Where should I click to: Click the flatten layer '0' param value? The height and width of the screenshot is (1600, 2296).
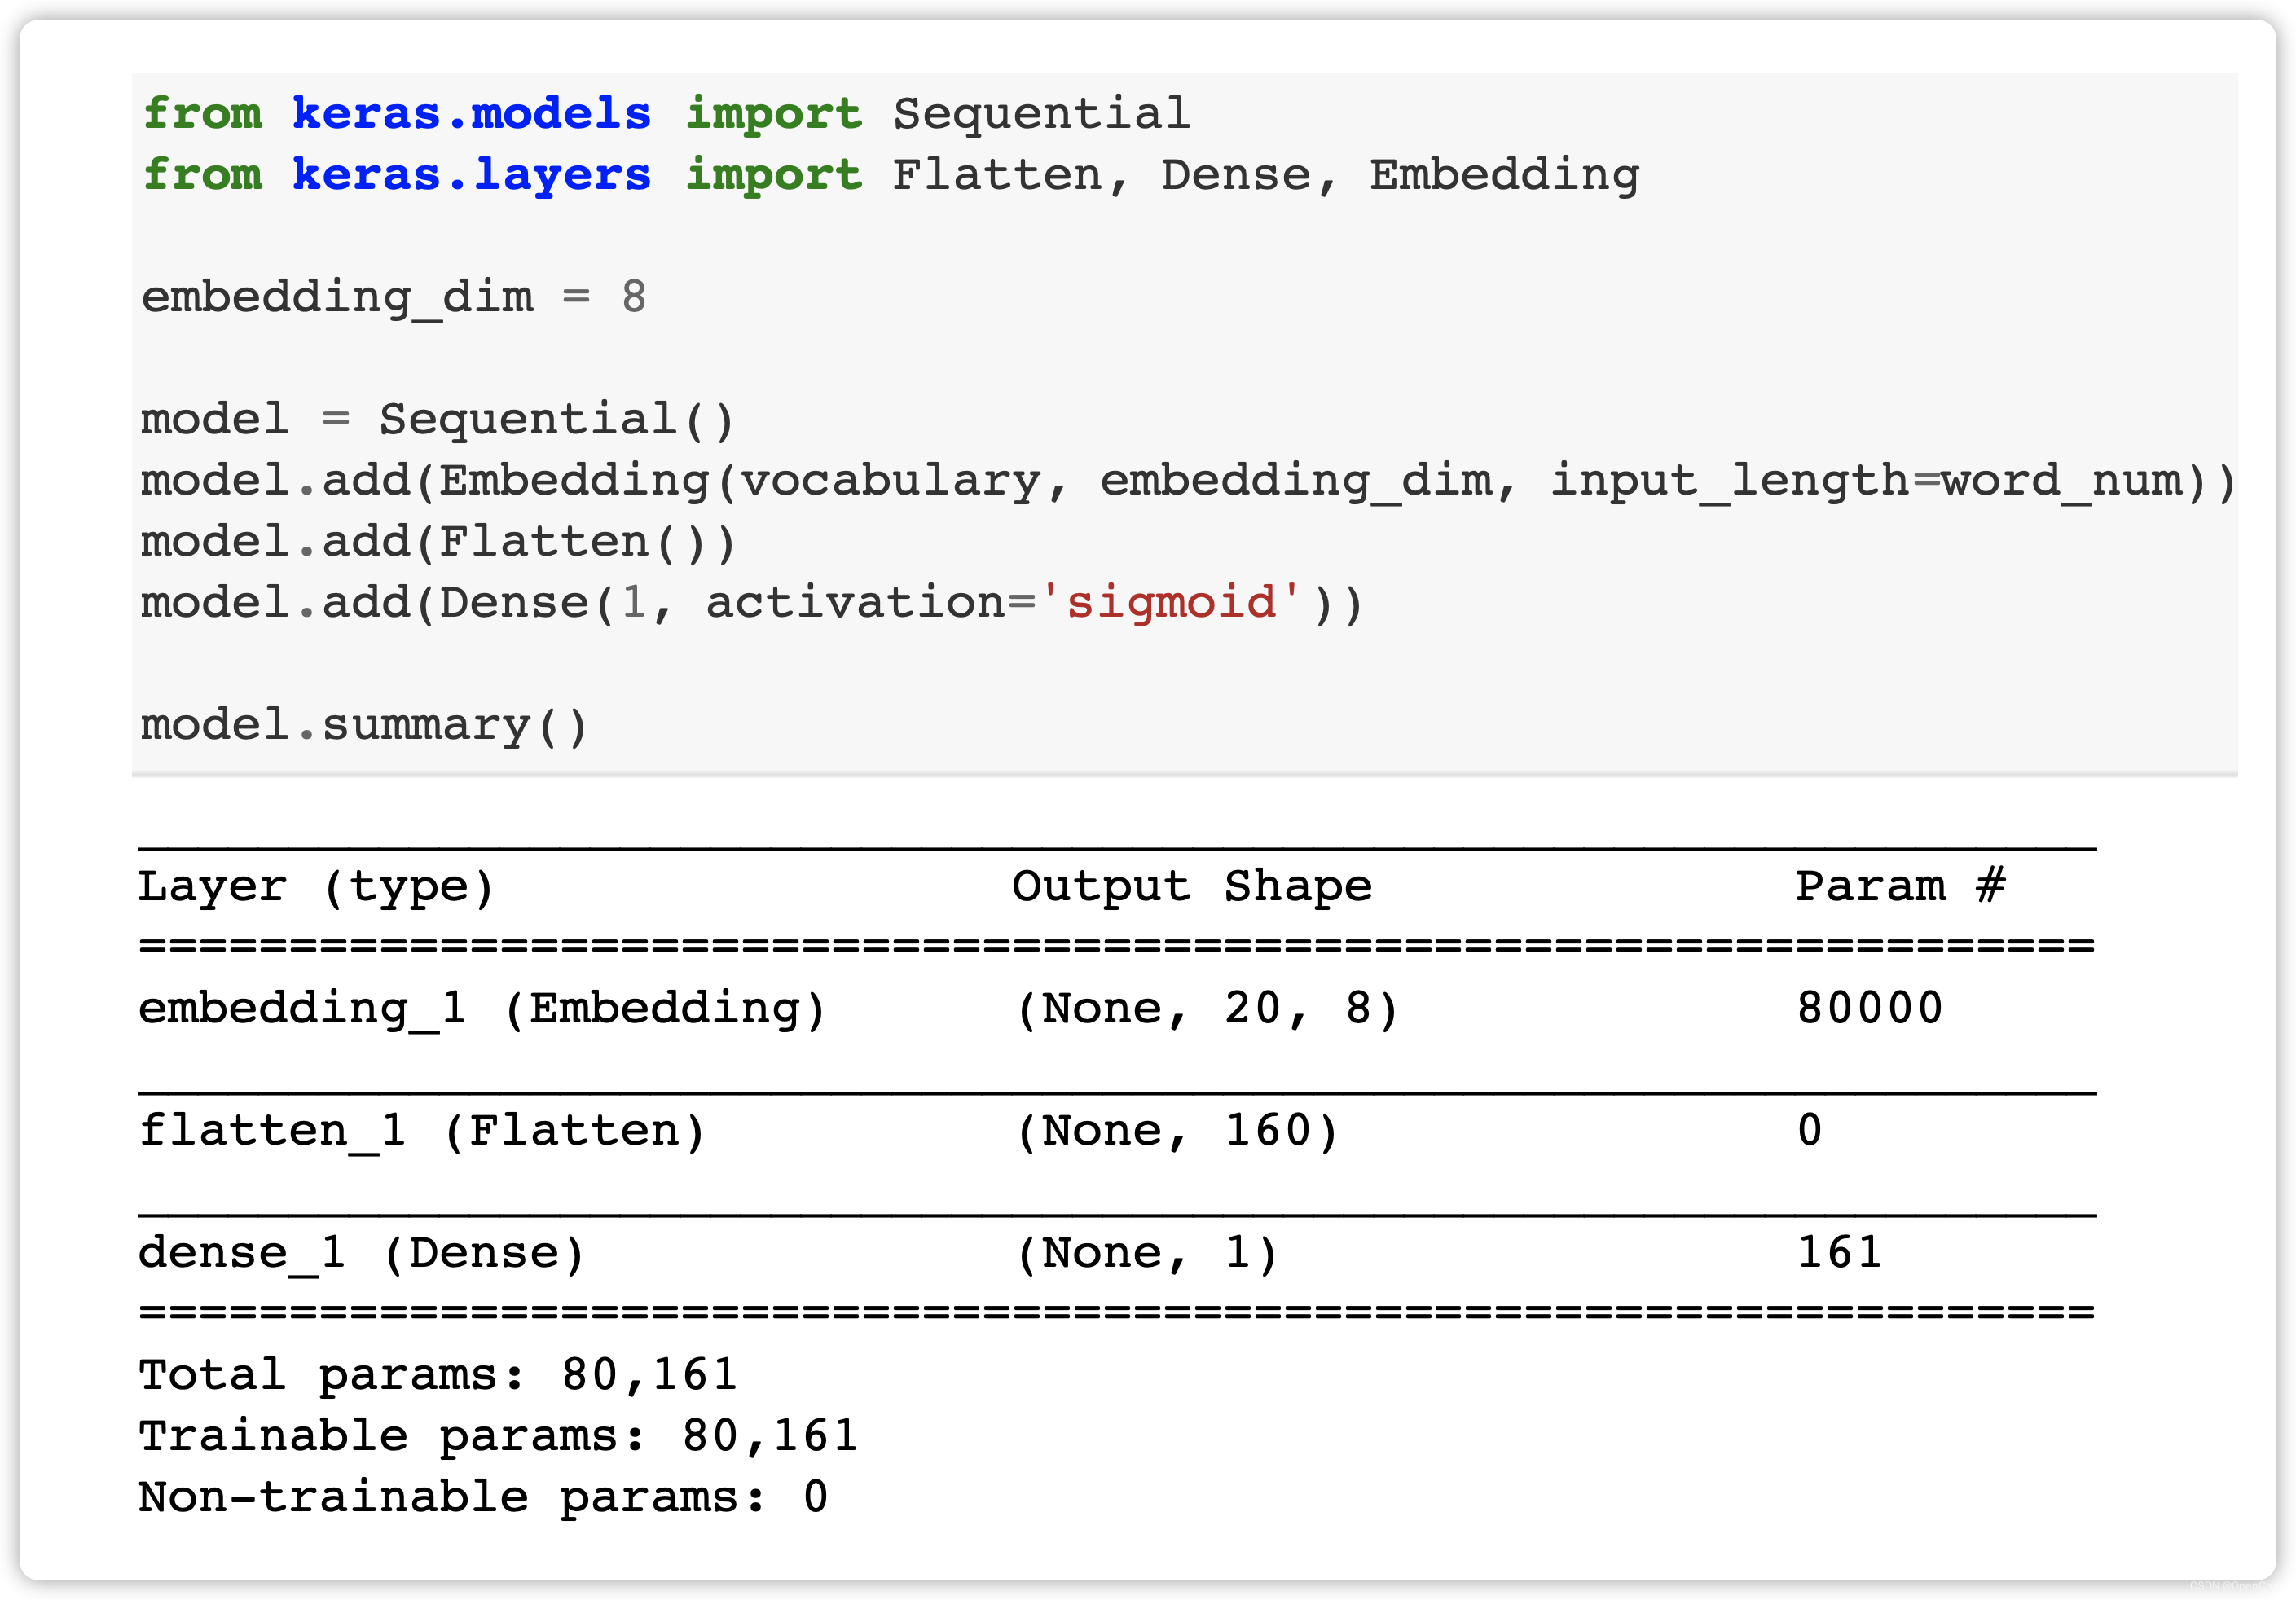(x=1810, y=1131)
